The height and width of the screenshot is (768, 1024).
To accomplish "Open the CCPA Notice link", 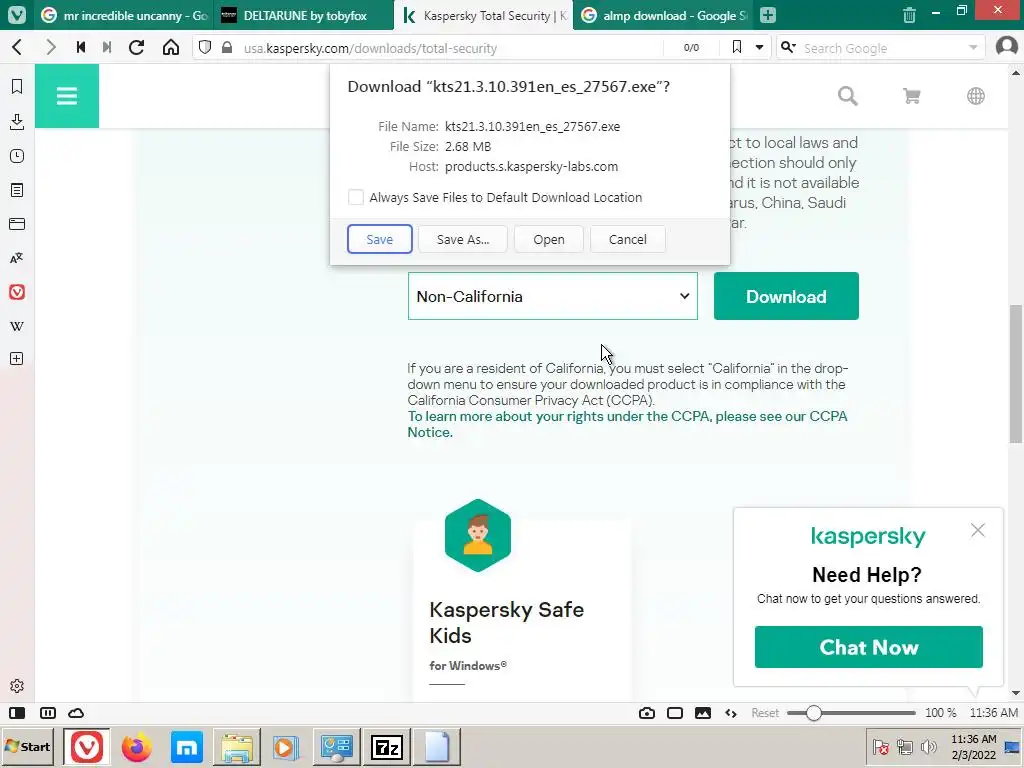I will 627,424.
